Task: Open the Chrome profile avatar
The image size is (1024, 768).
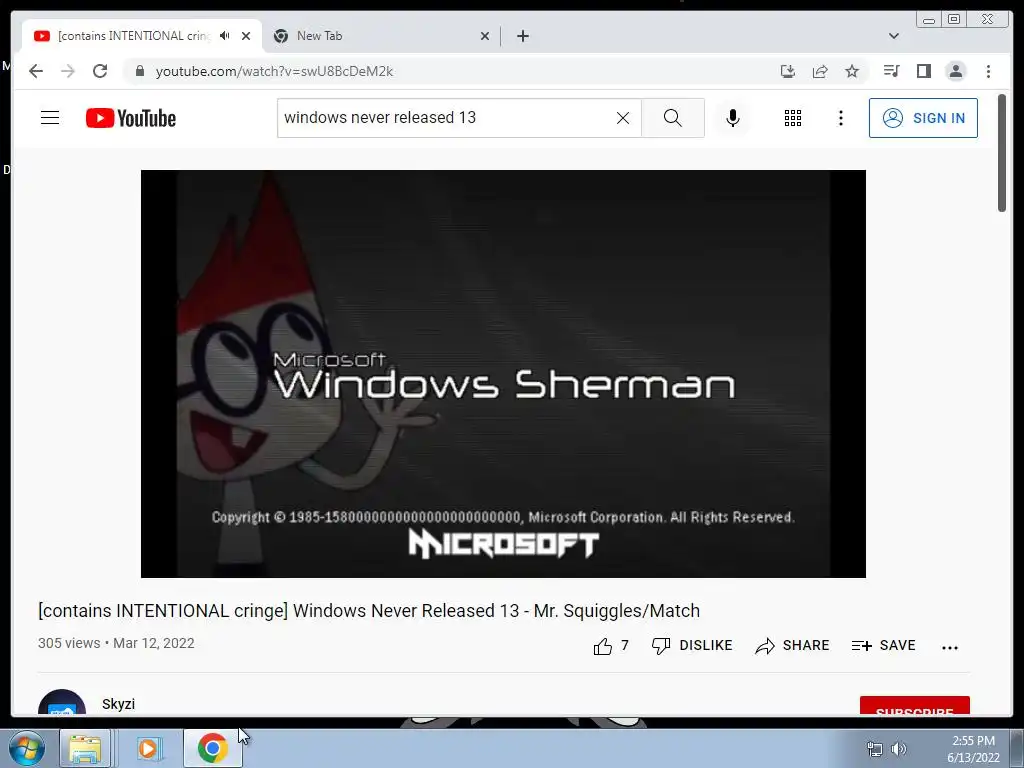Action: pyautogui.click(x=955, y=71)
